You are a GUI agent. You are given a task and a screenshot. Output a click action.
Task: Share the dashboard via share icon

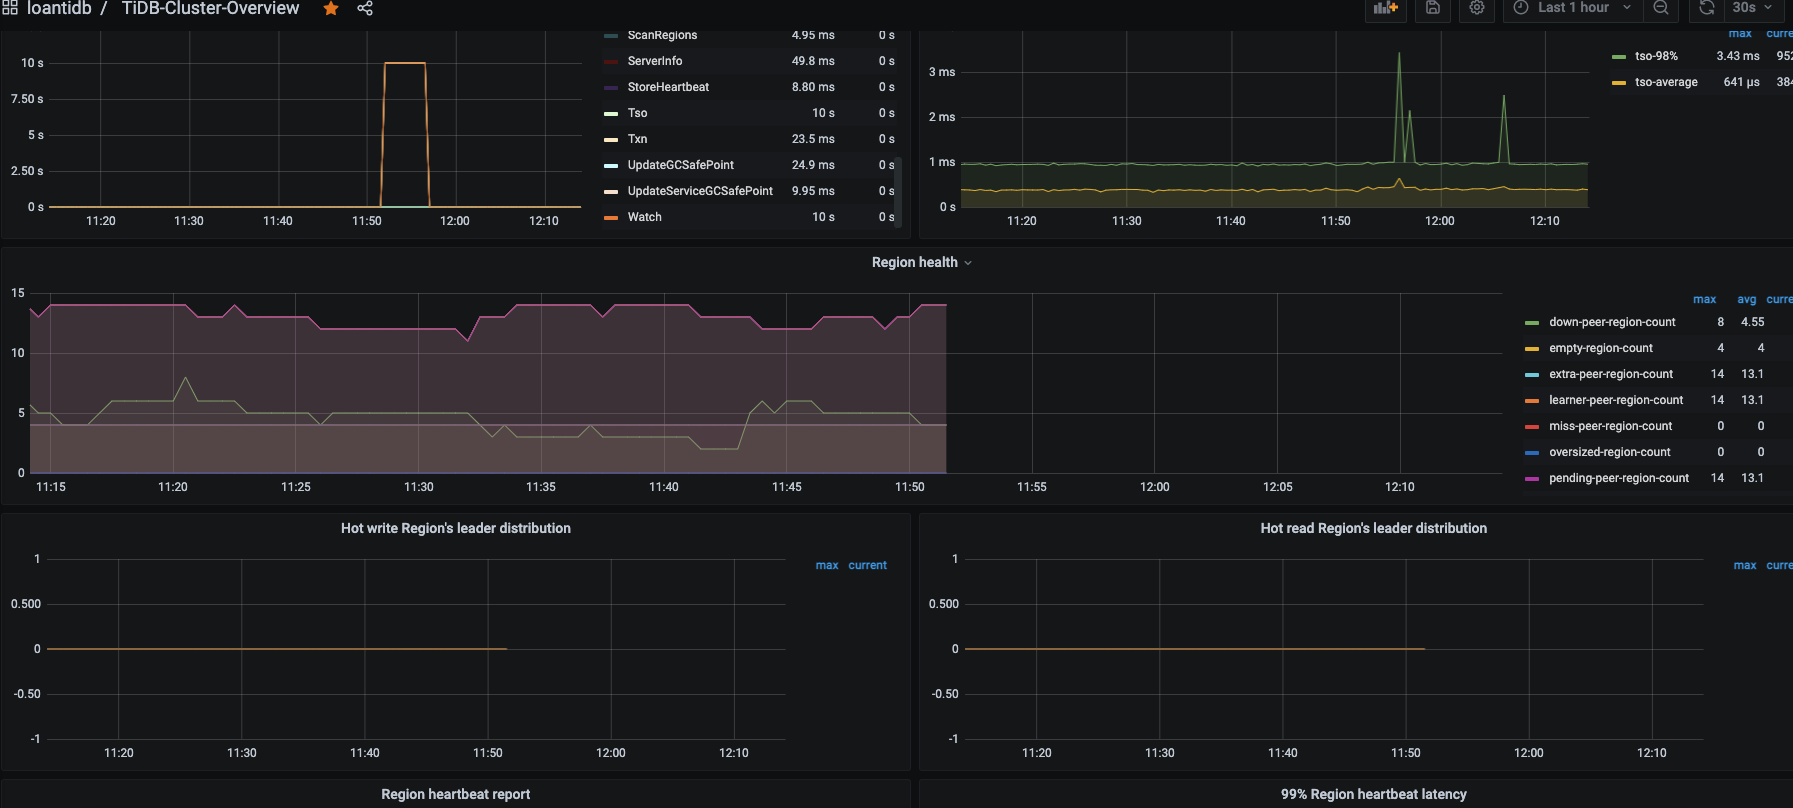pyautogui.click(x=365, y=9)
